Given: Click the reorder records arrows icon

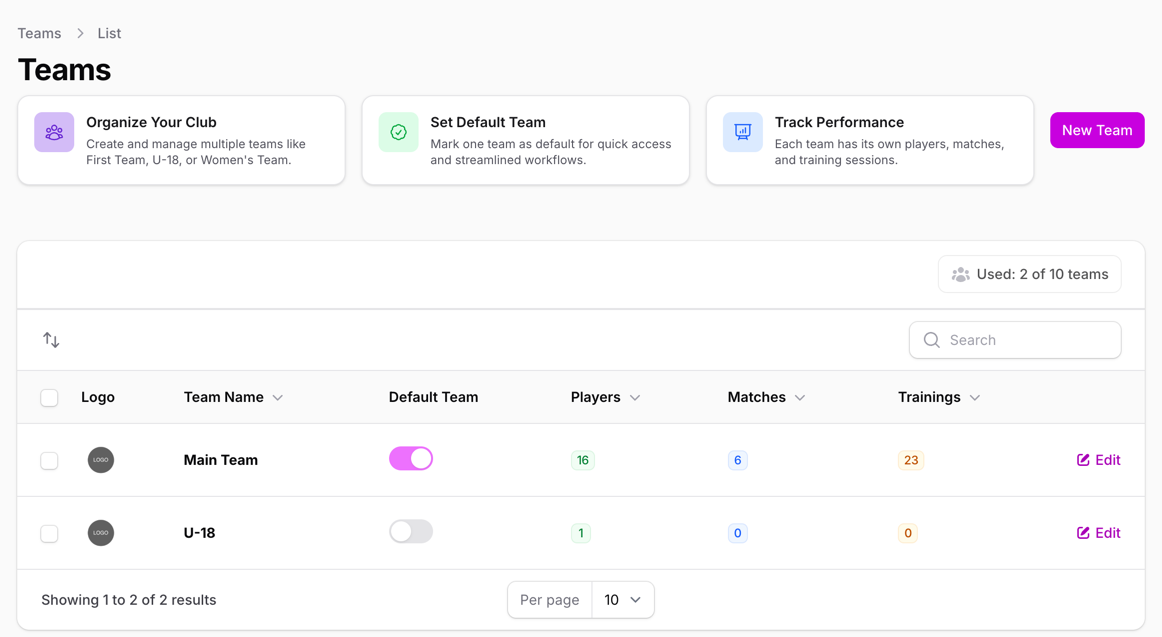Looking at the screenshot, I should [x=51, y=340].
